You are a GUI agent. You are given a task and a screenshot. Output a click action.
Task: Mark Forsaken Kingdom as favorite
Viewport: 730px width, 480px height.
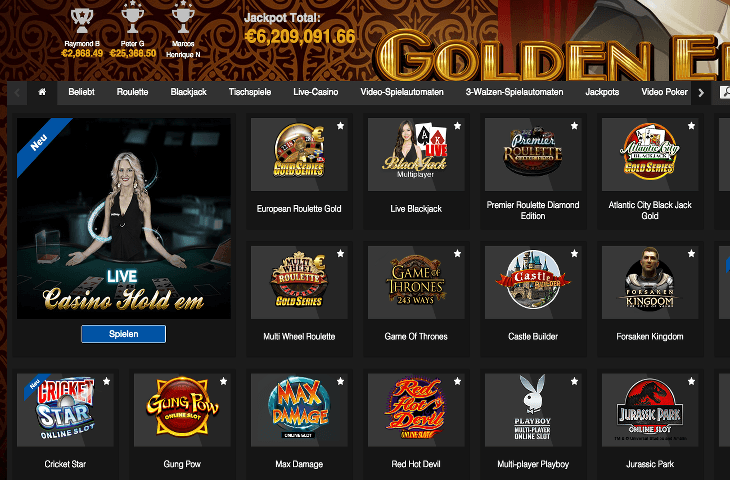tap(691, 253)
